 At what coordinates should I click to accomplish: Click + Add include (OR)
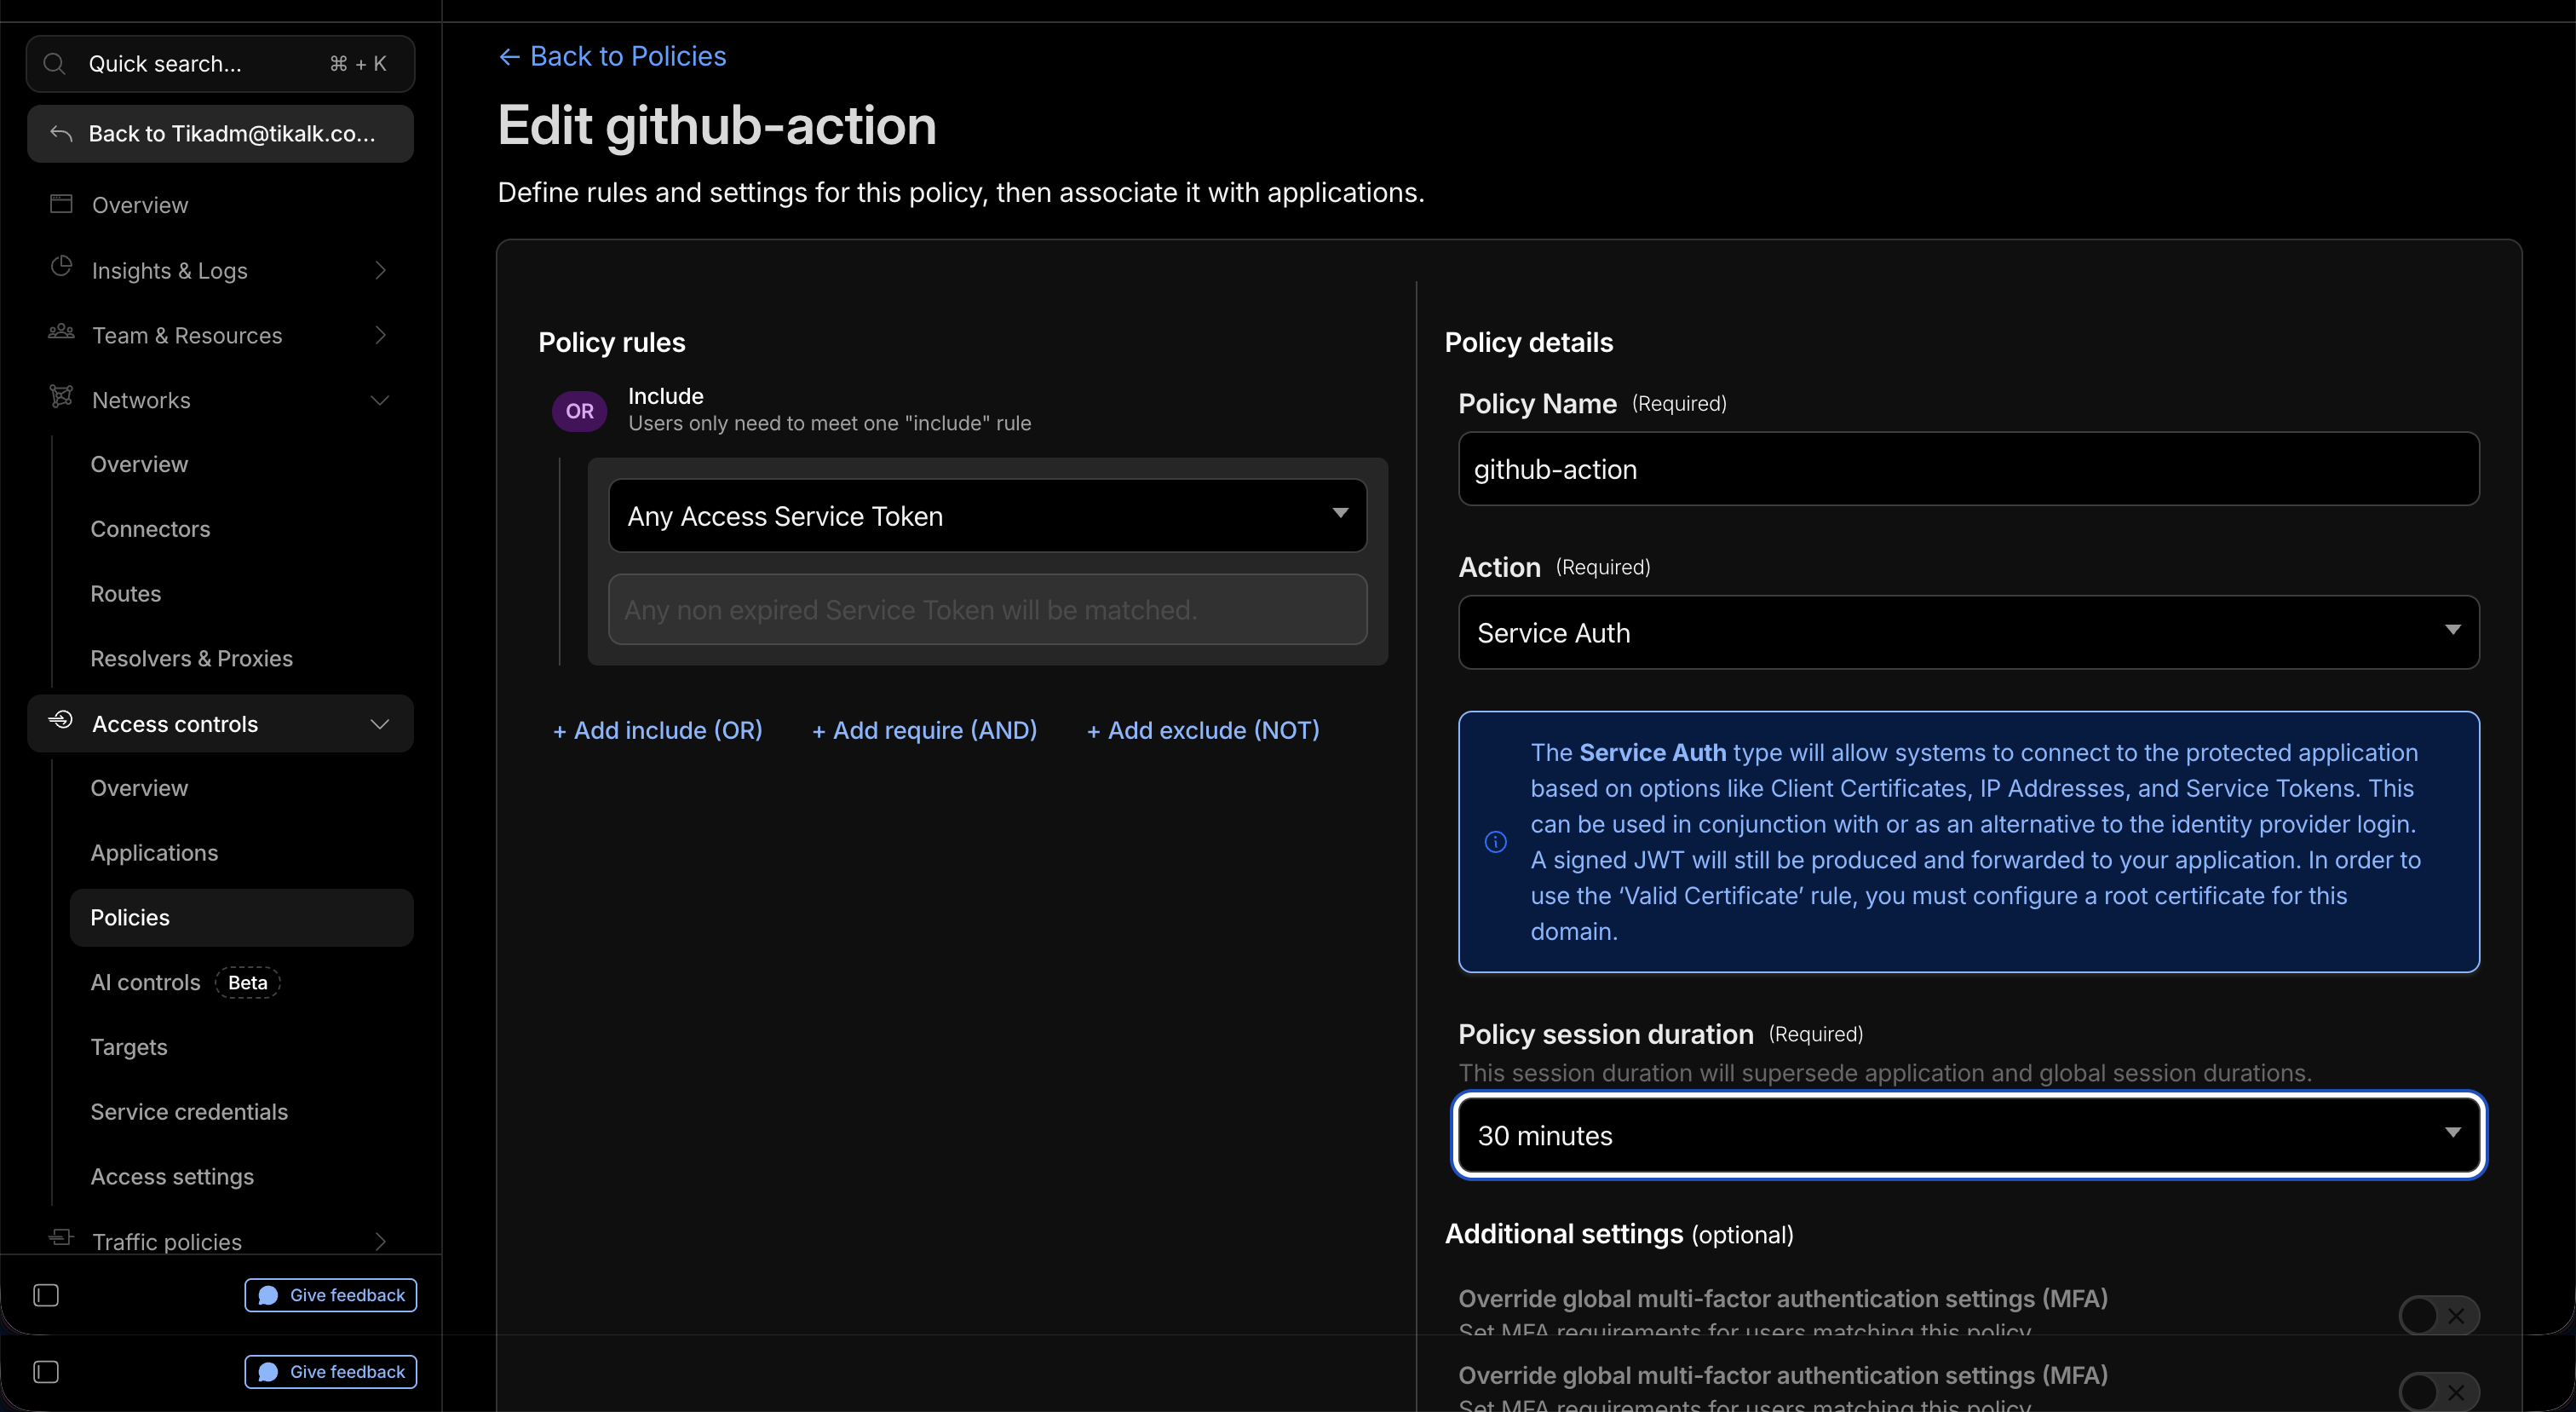(657, 731)
